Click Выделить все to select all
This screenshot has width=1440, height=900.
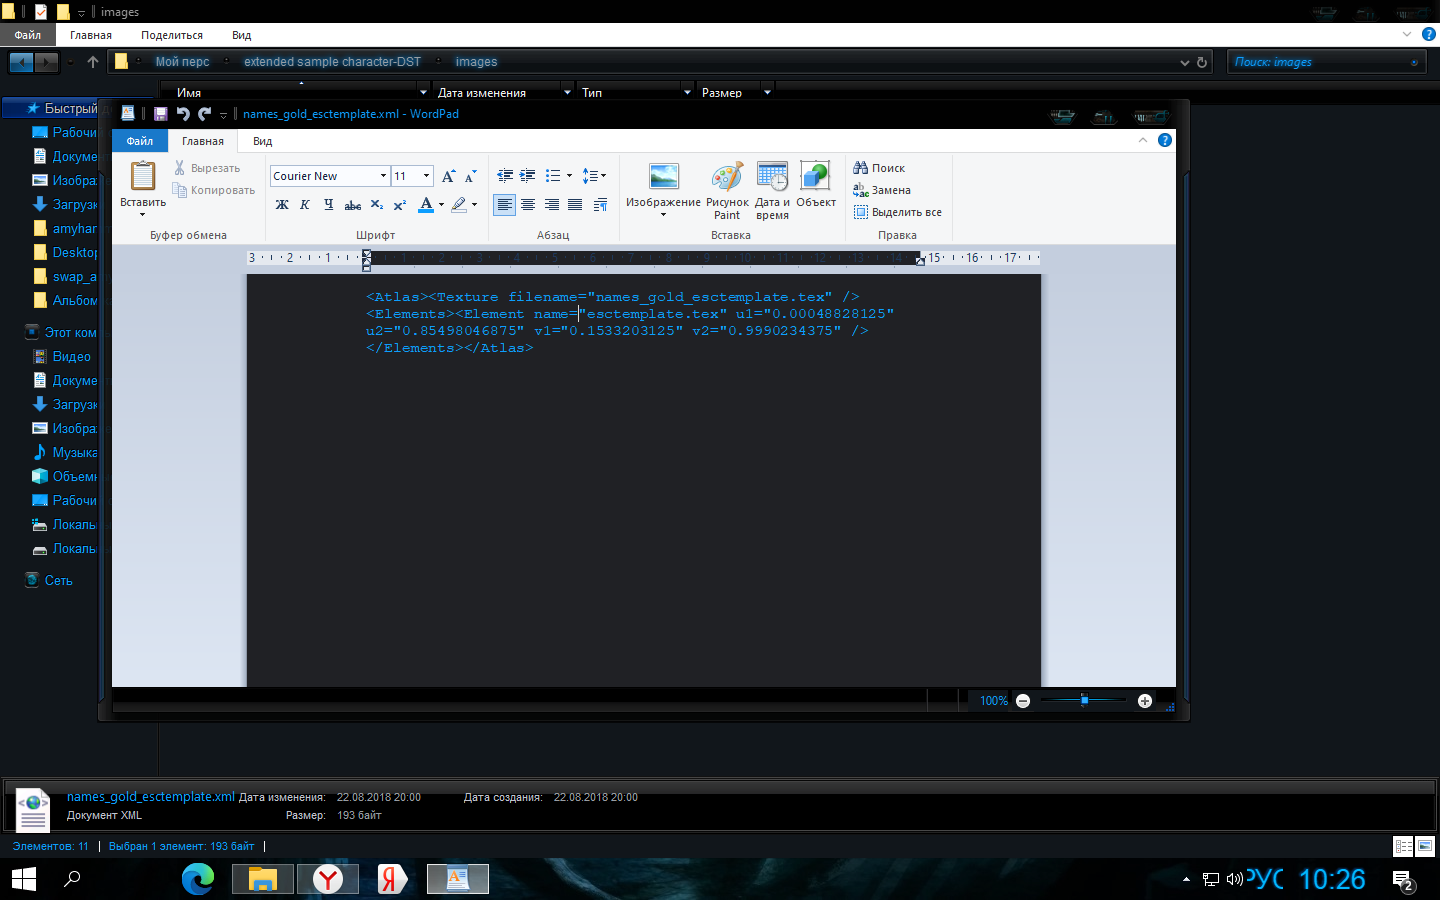pyautogui.click(x=897, y=212)
